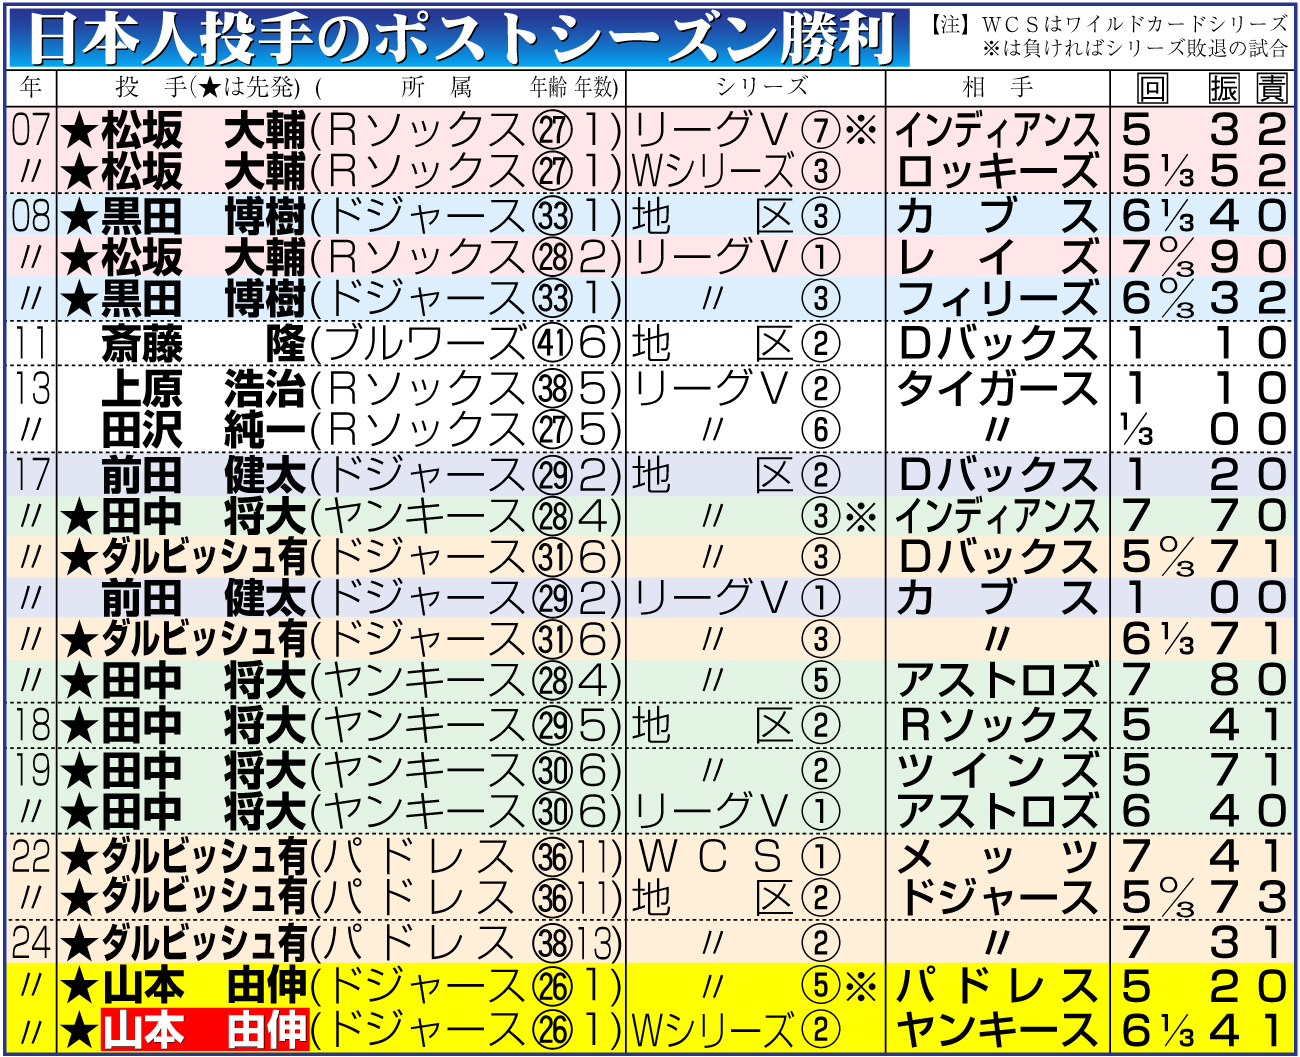The image size is (1300, 1057).
Task: Click the 相手 column header
Action: (x=997, y=88)
